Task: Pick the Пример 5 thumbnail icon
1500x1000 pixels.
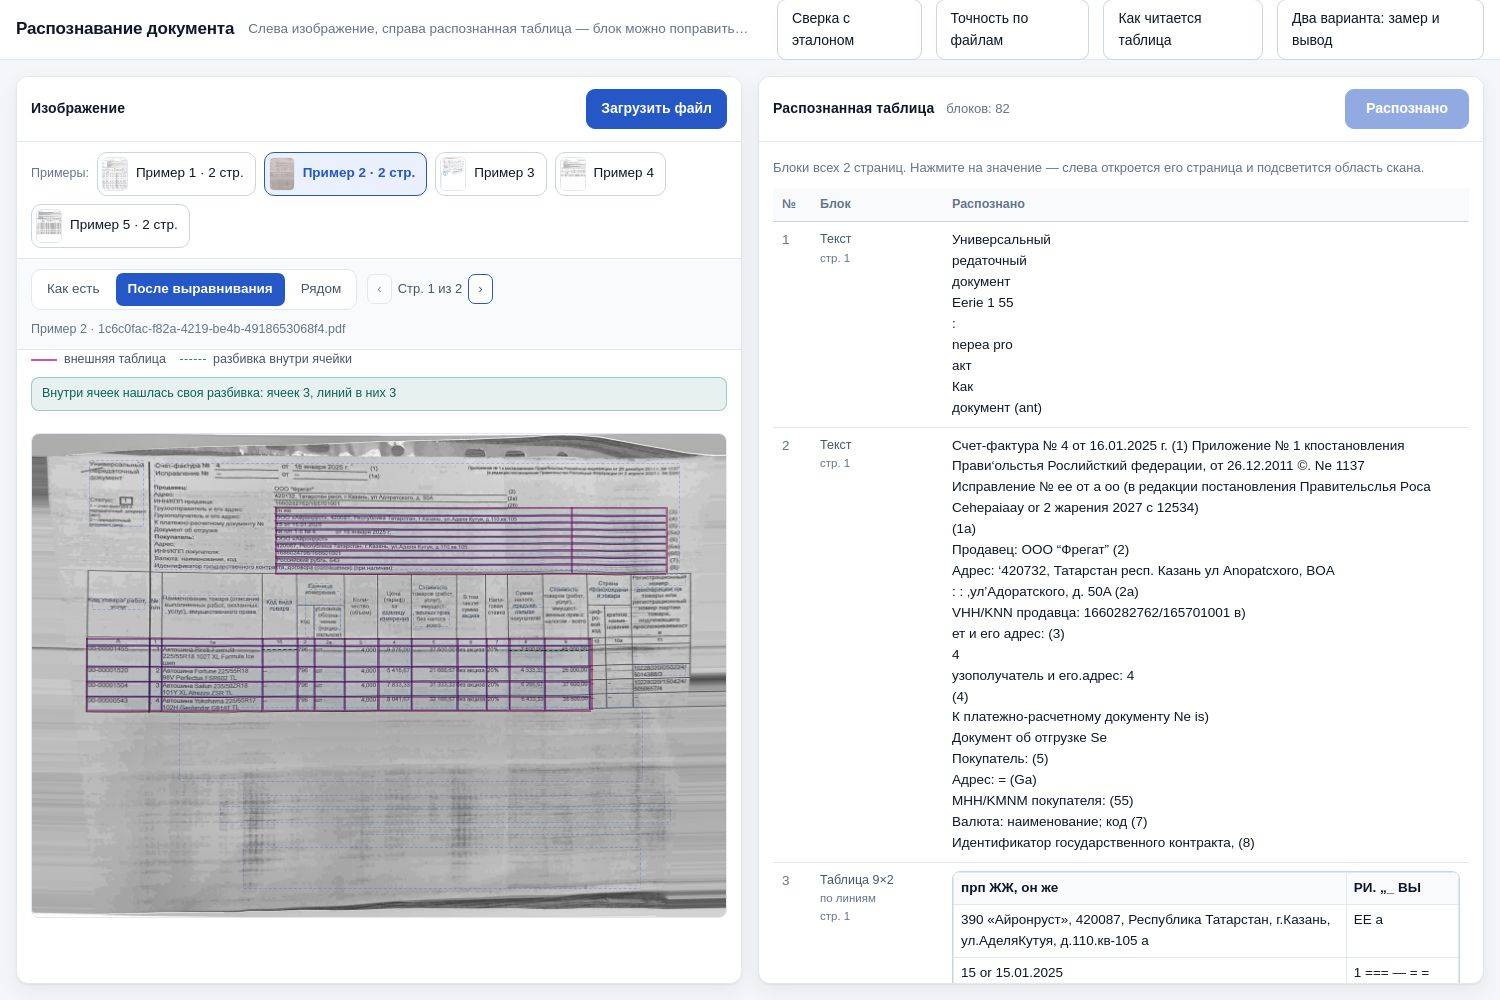Action: [49, 226]
